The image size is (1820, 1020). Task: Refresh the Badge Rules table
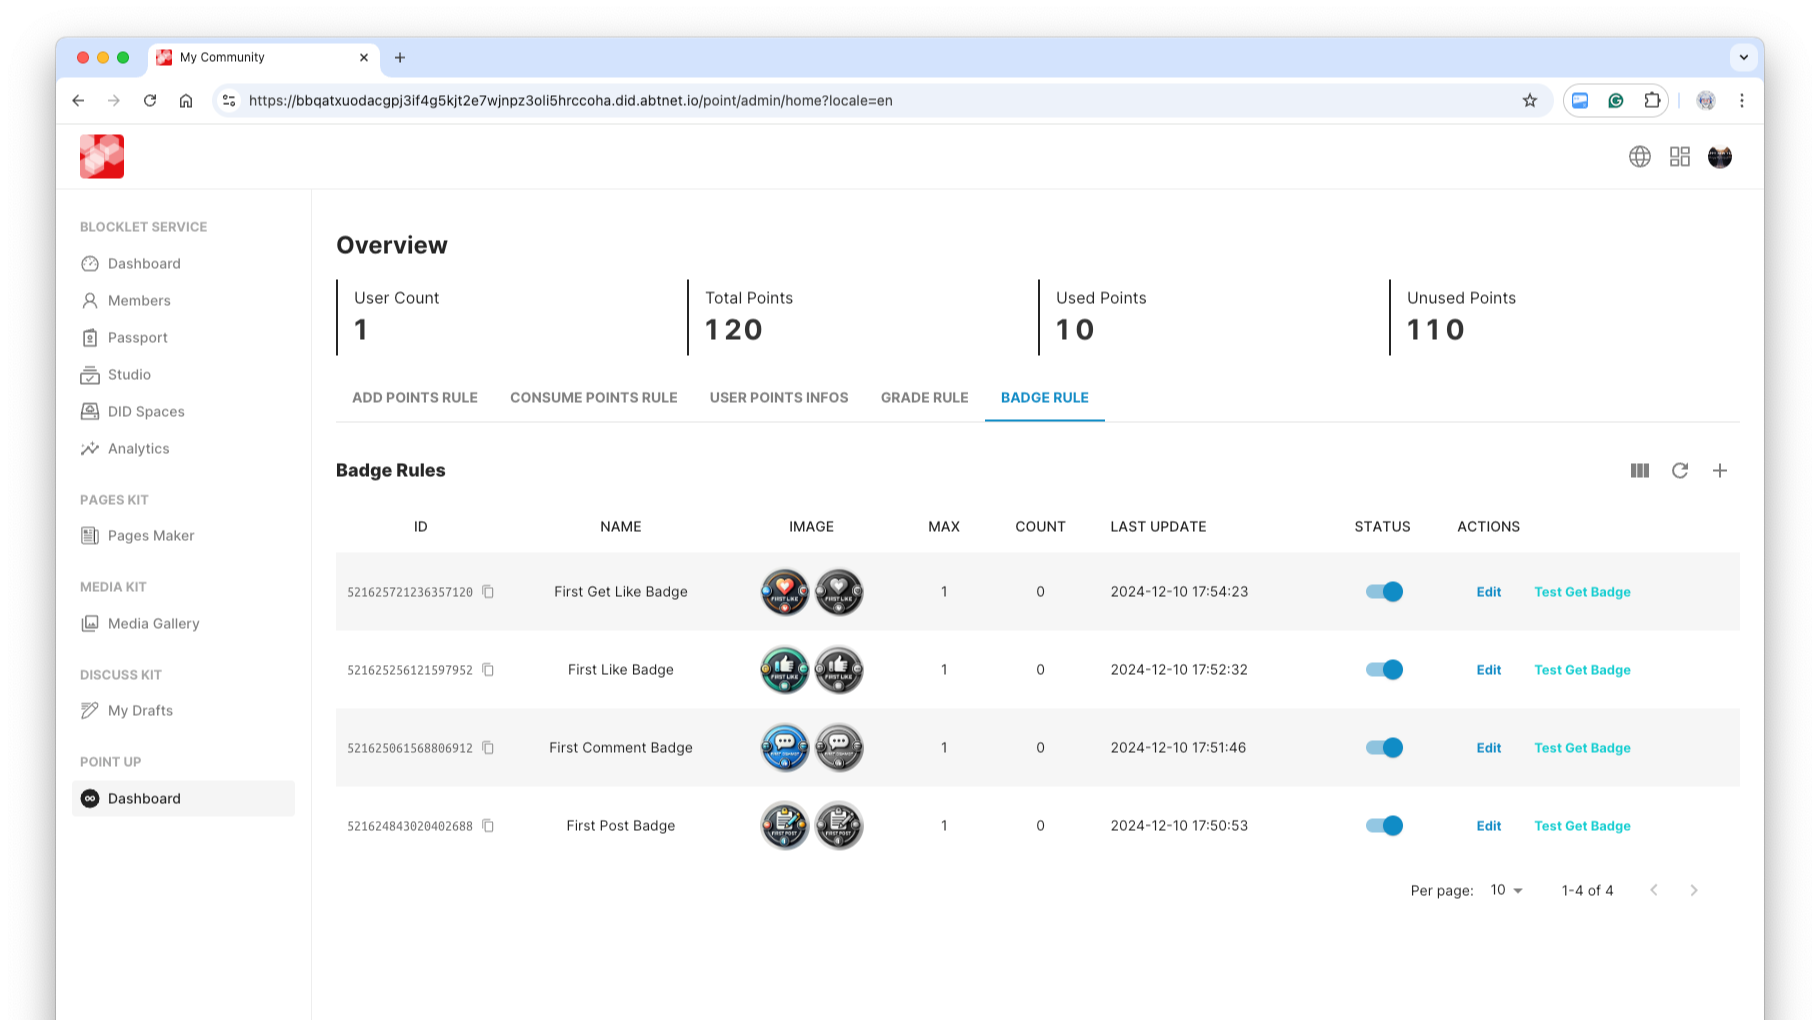(1679, 470)
